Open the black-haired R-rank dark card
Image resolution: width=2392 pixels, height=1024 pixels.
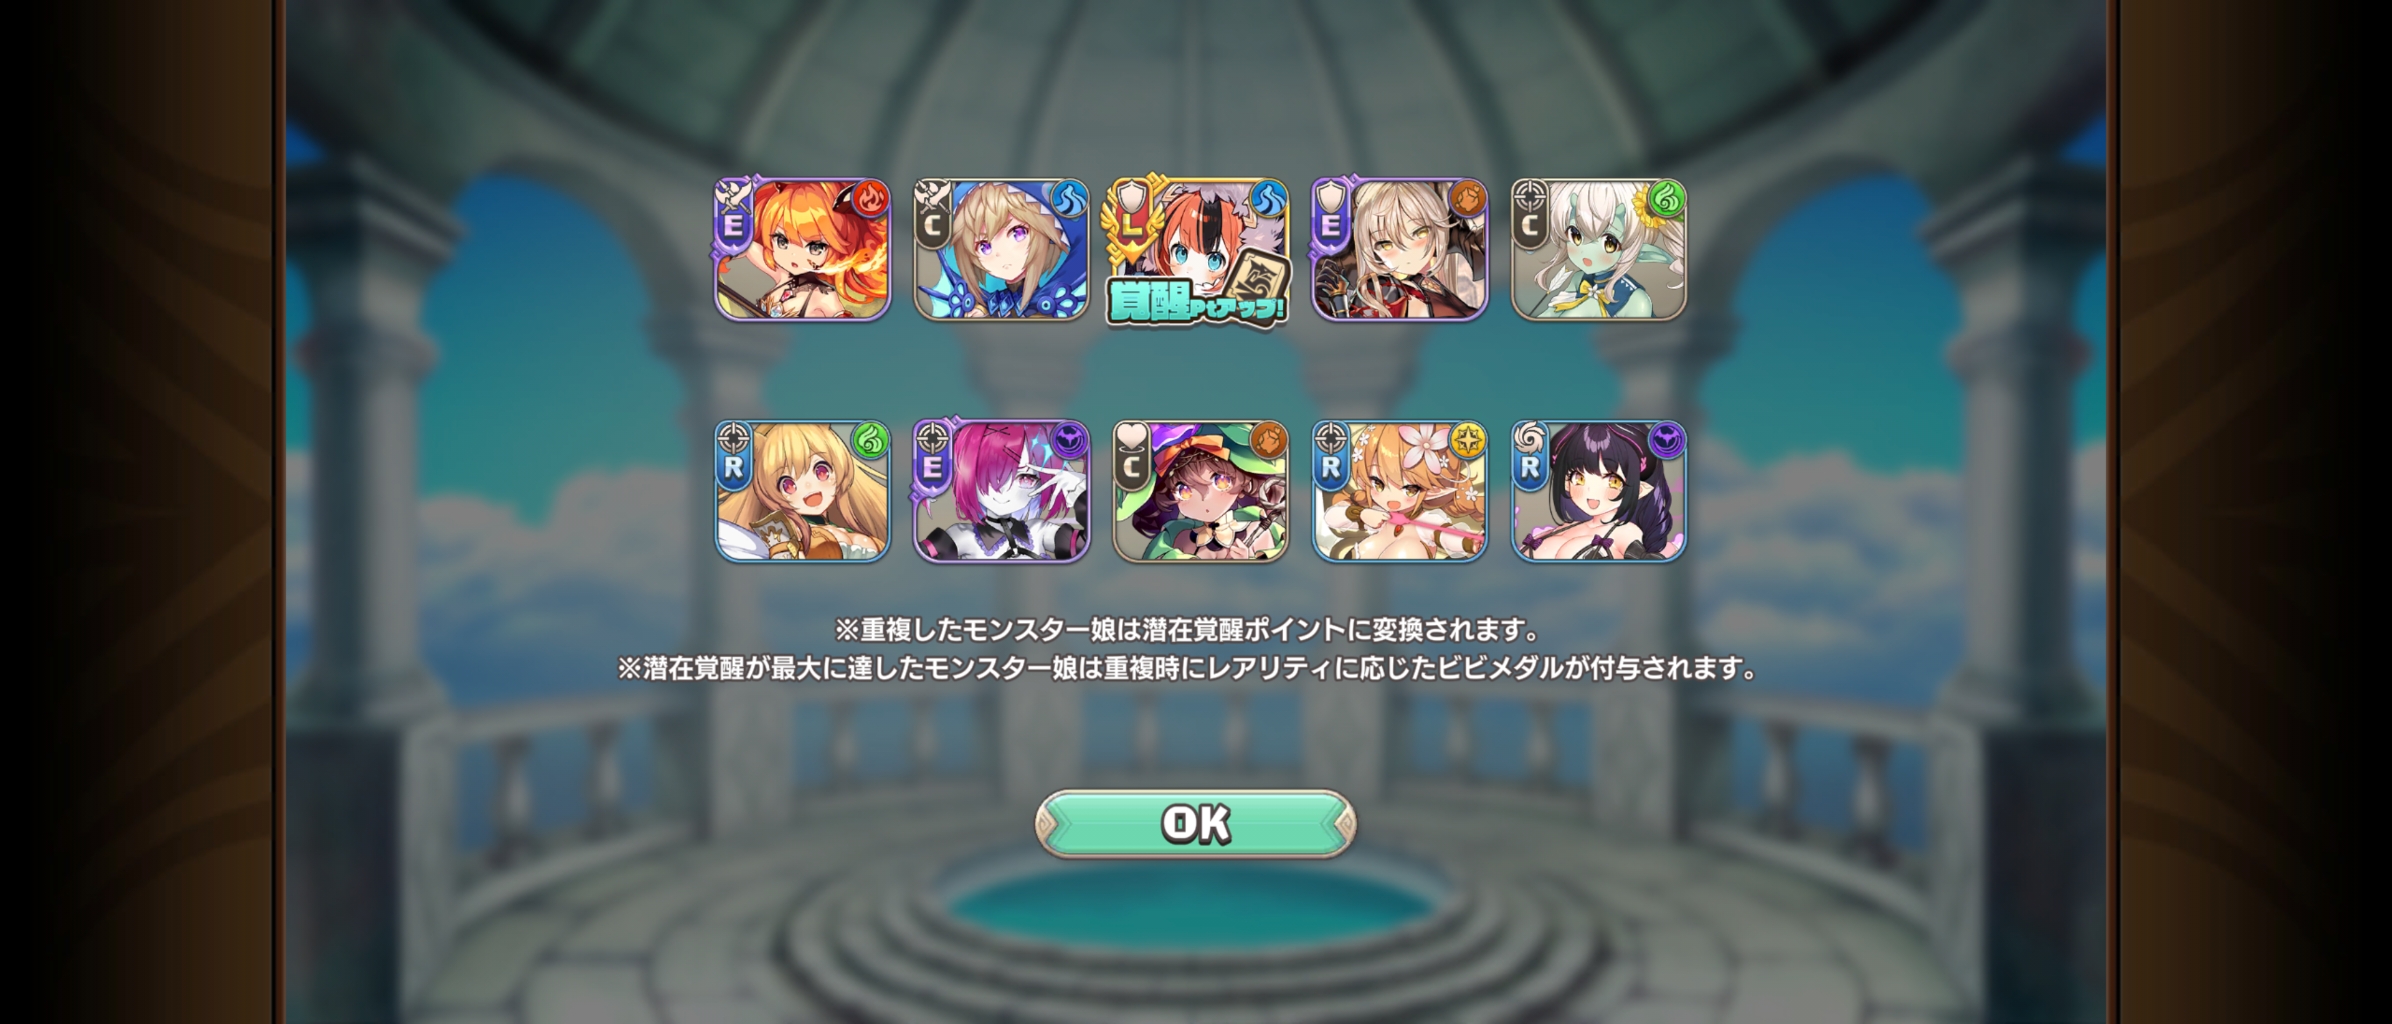[x=1599, y=491]
